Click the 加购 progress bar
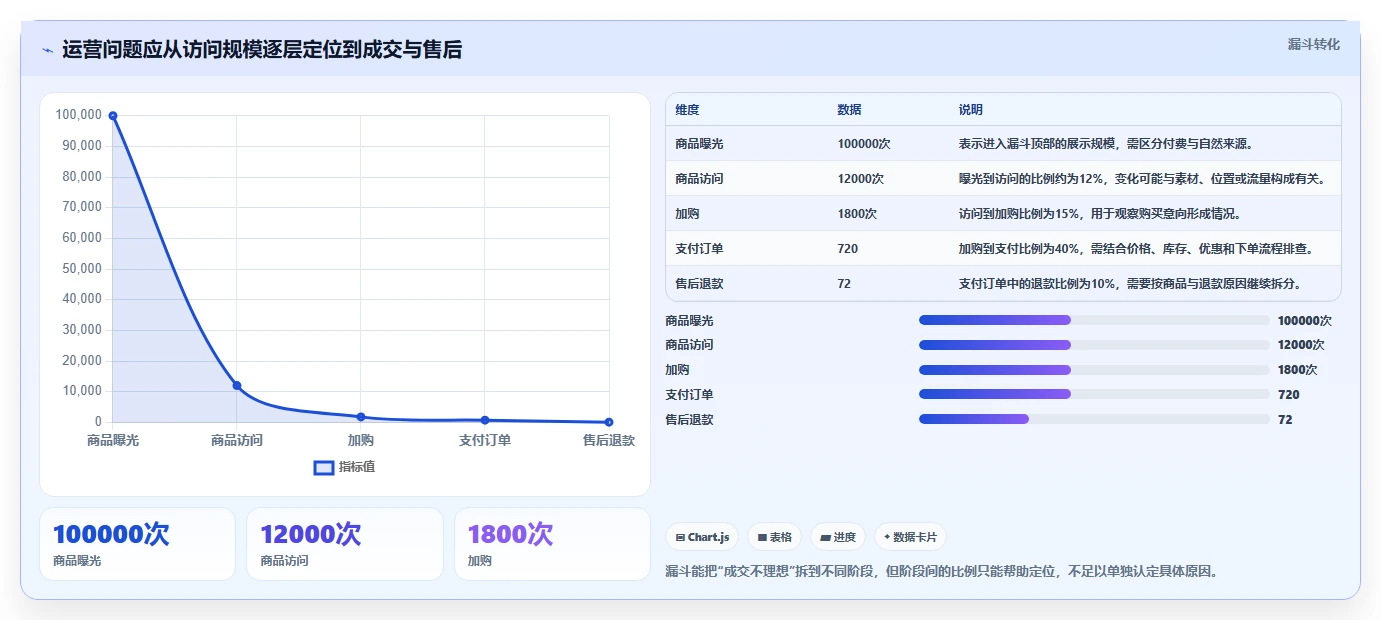Image resolution: width=1381 pixels, height=620 pixels. pos(1094,370)
